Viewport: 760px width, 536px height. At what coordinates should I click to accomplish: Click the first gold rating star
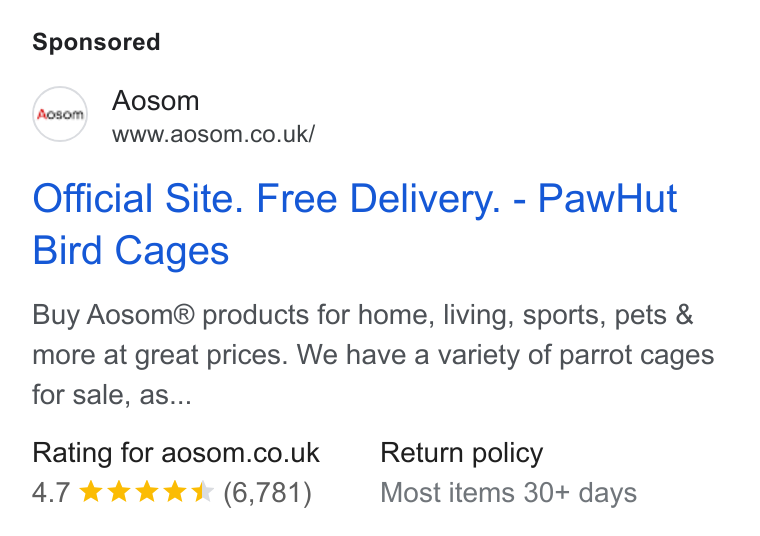coord(91,491)
